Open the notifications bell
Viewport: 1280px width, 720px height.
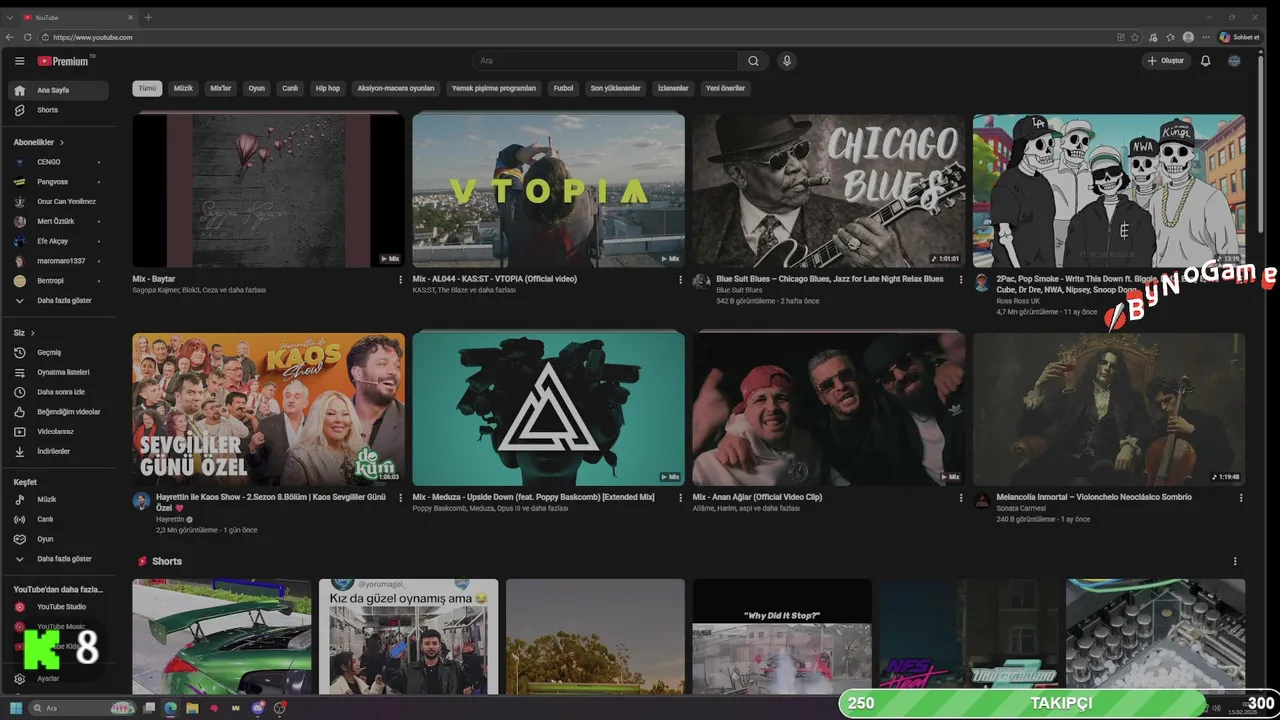(1205, 61)
